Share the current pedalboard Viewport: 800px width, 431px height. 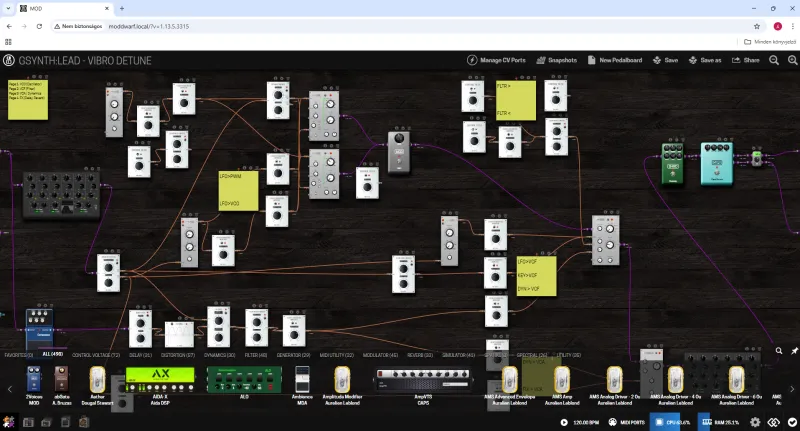coord(745,60)
